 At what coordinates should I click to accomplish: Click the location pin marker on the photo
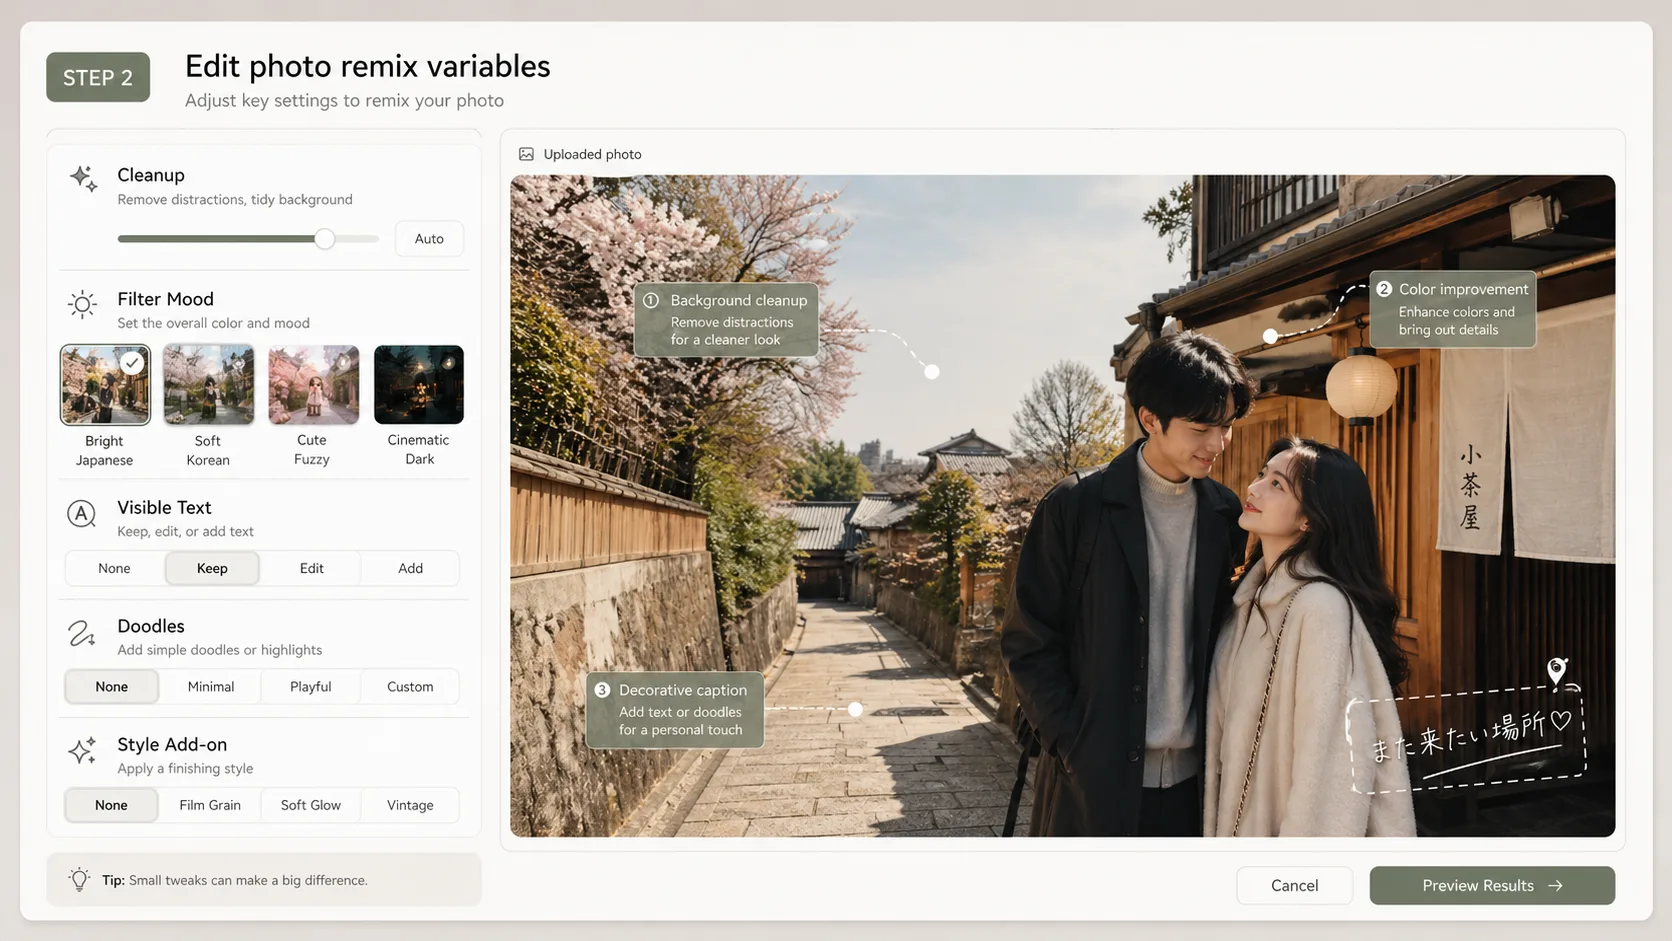1555,671
